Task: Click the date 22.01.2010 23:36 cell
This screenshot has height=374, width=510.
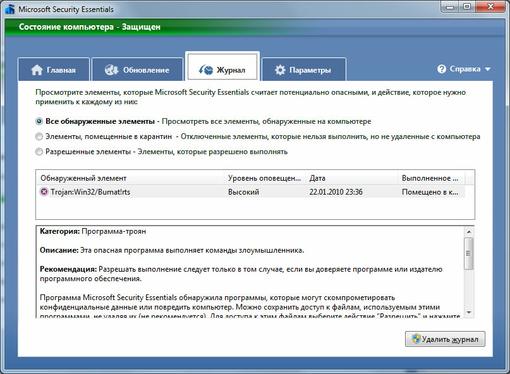Action: (x=336, y=192)
